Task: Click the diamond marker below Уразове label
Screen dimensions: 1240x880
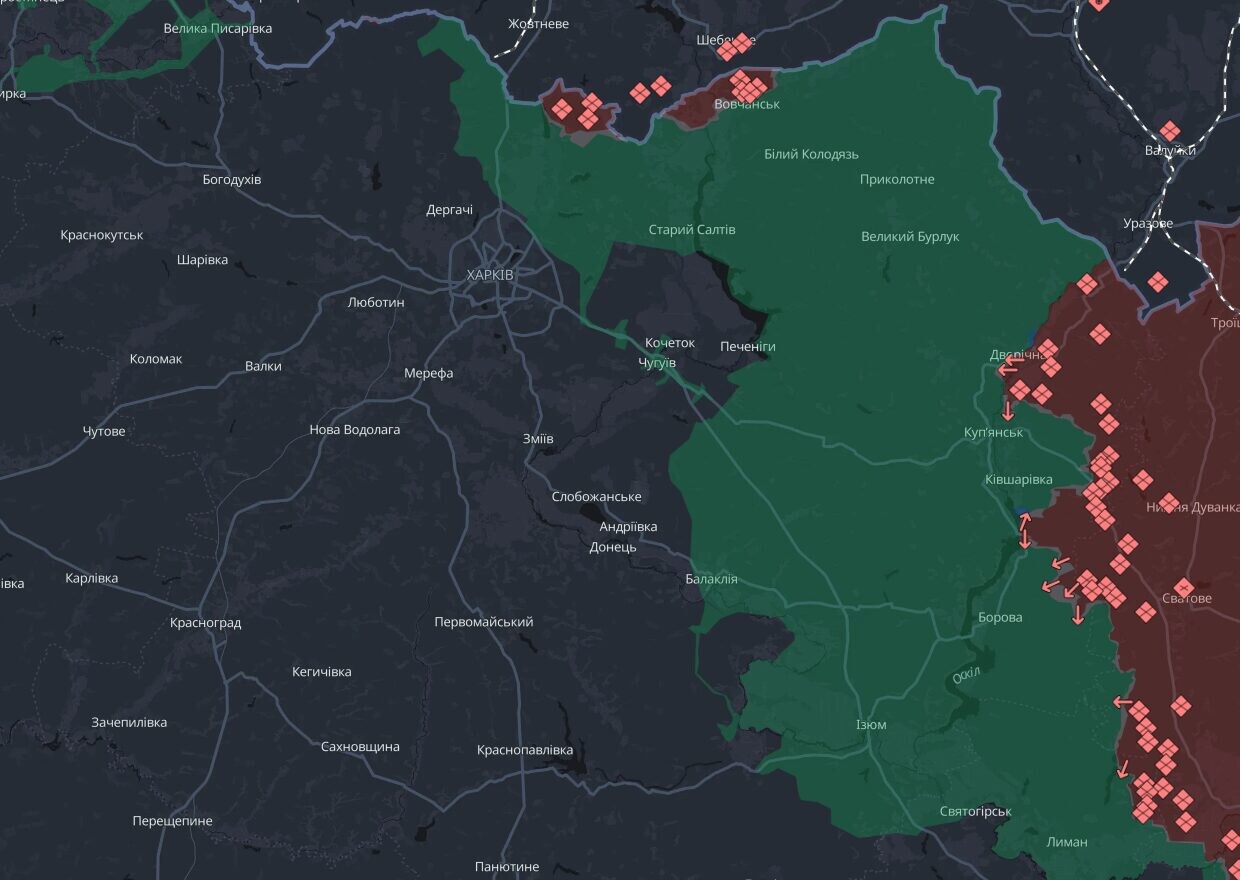Action: 1157,282
